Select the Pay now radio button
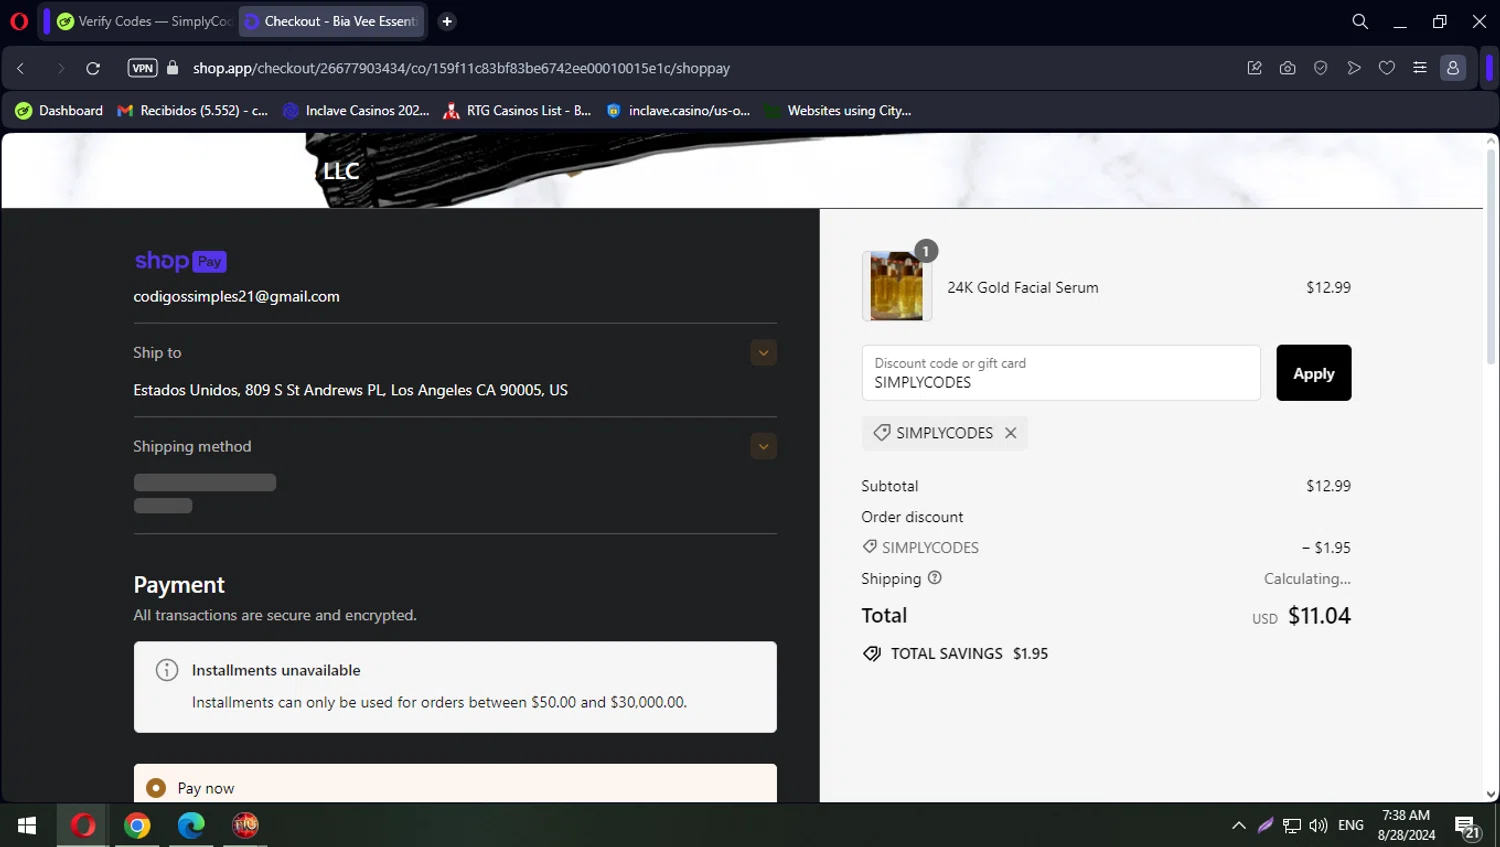The image size is (1500, 847). pos(156,788)
